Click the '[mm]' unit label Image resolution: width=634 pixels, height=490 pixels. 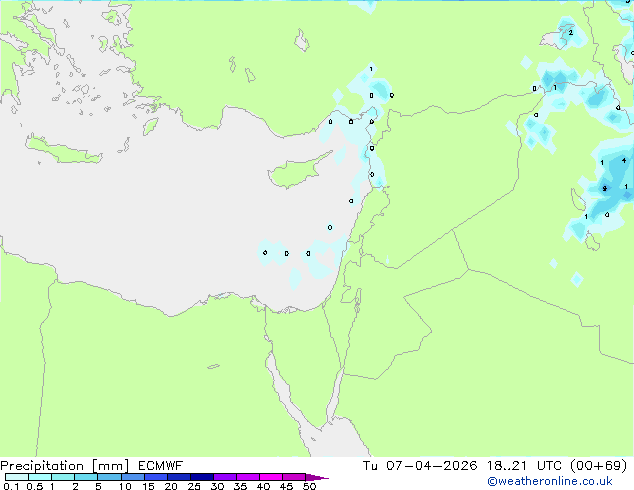point(110,466)
